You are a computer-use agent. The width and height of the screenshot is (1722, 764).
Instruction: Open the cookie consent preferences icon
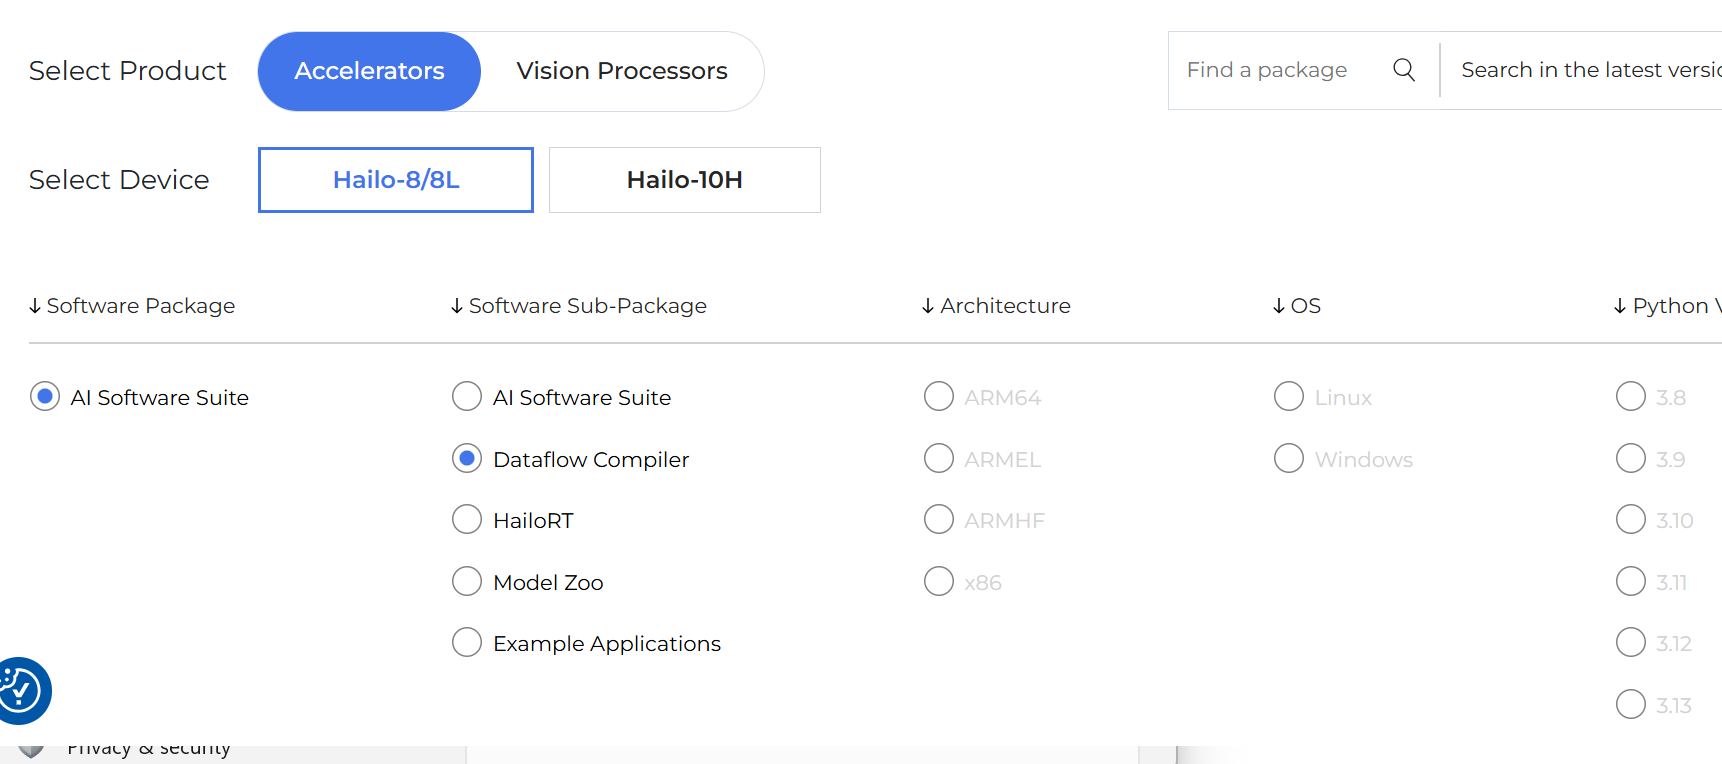20,690
